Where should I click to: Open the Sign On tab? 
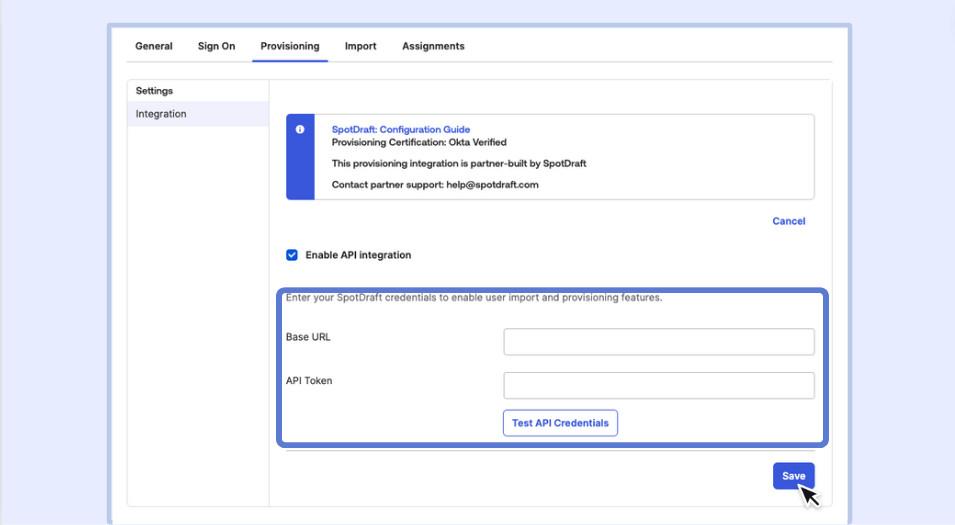pyautogui.click(x=216, y=46)
